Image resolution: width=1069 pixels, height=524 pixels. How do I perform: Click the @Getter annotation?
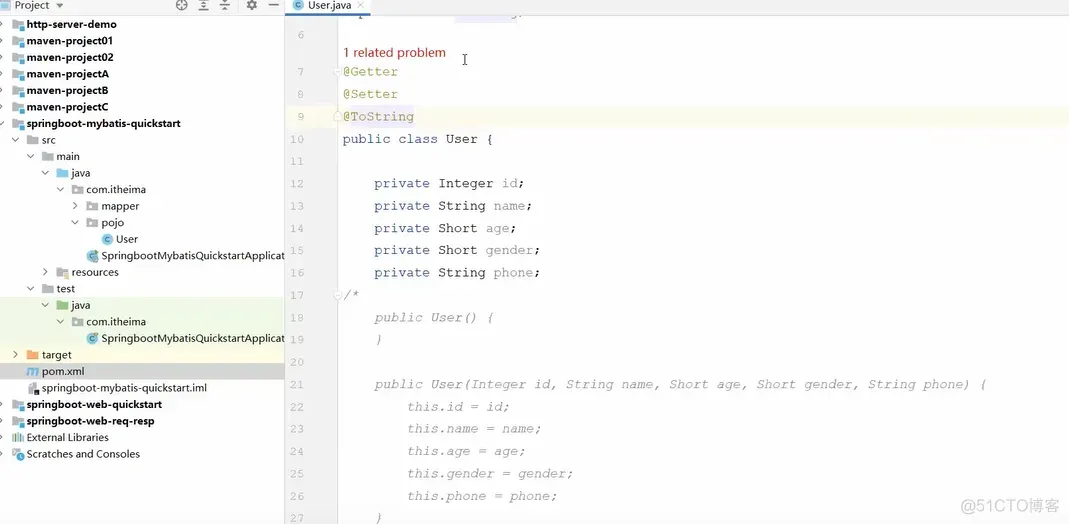point(370,72)
